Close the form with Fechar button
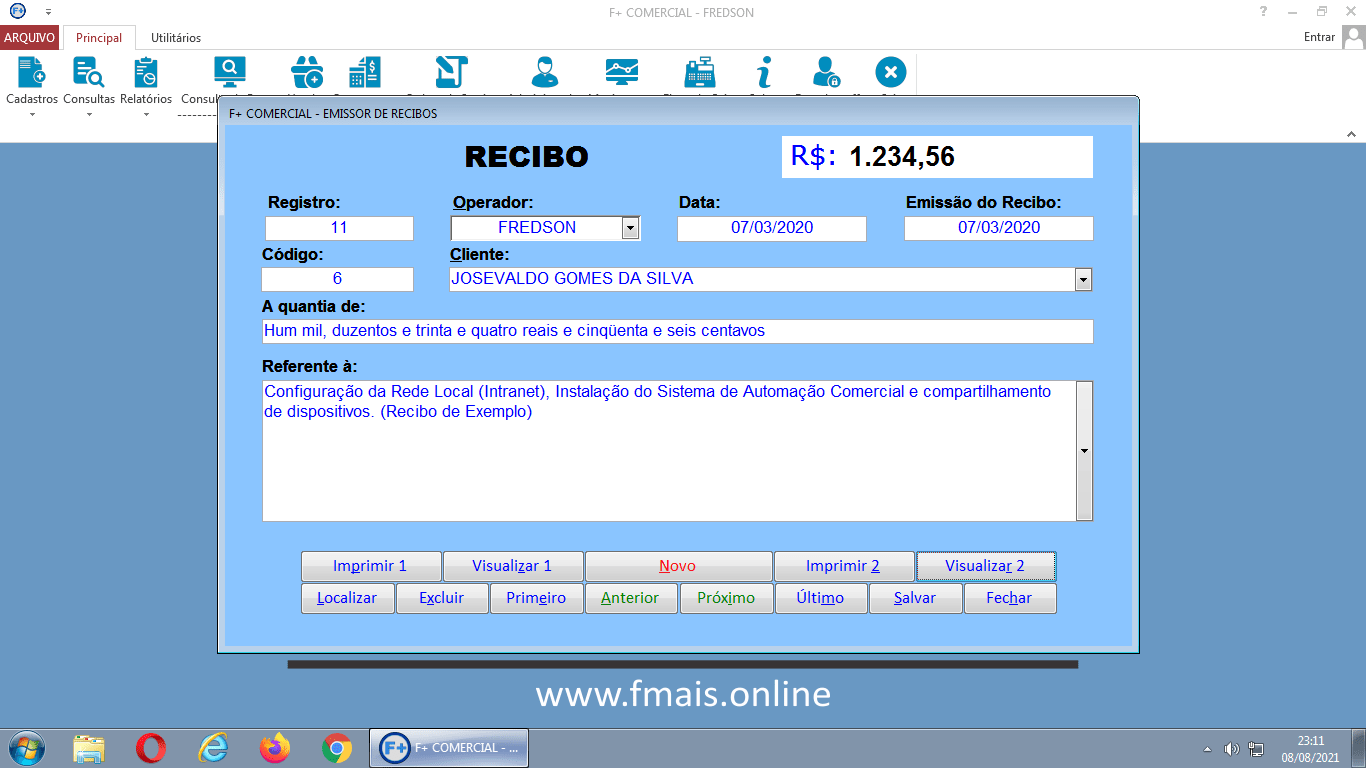Screen dimensions: 1366x768 click(1010, 598)
